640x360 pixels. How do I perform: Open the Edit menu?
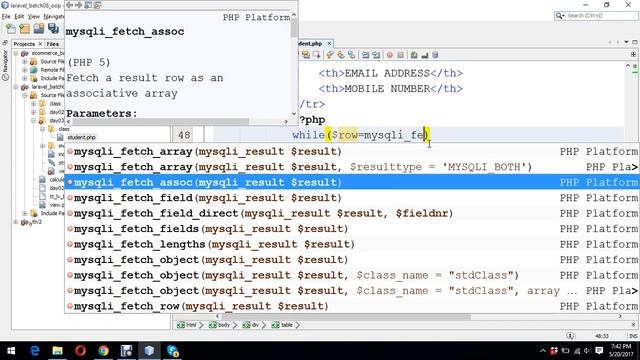[19, 16]
